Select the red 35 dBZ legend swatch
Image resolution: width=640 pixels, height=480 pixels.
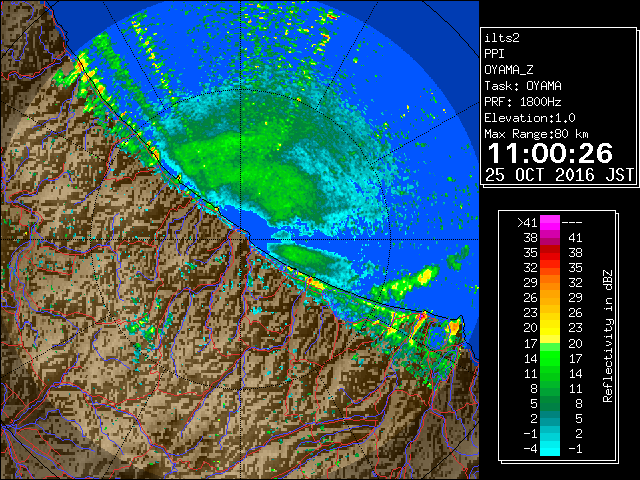click(x=550, y=253)
